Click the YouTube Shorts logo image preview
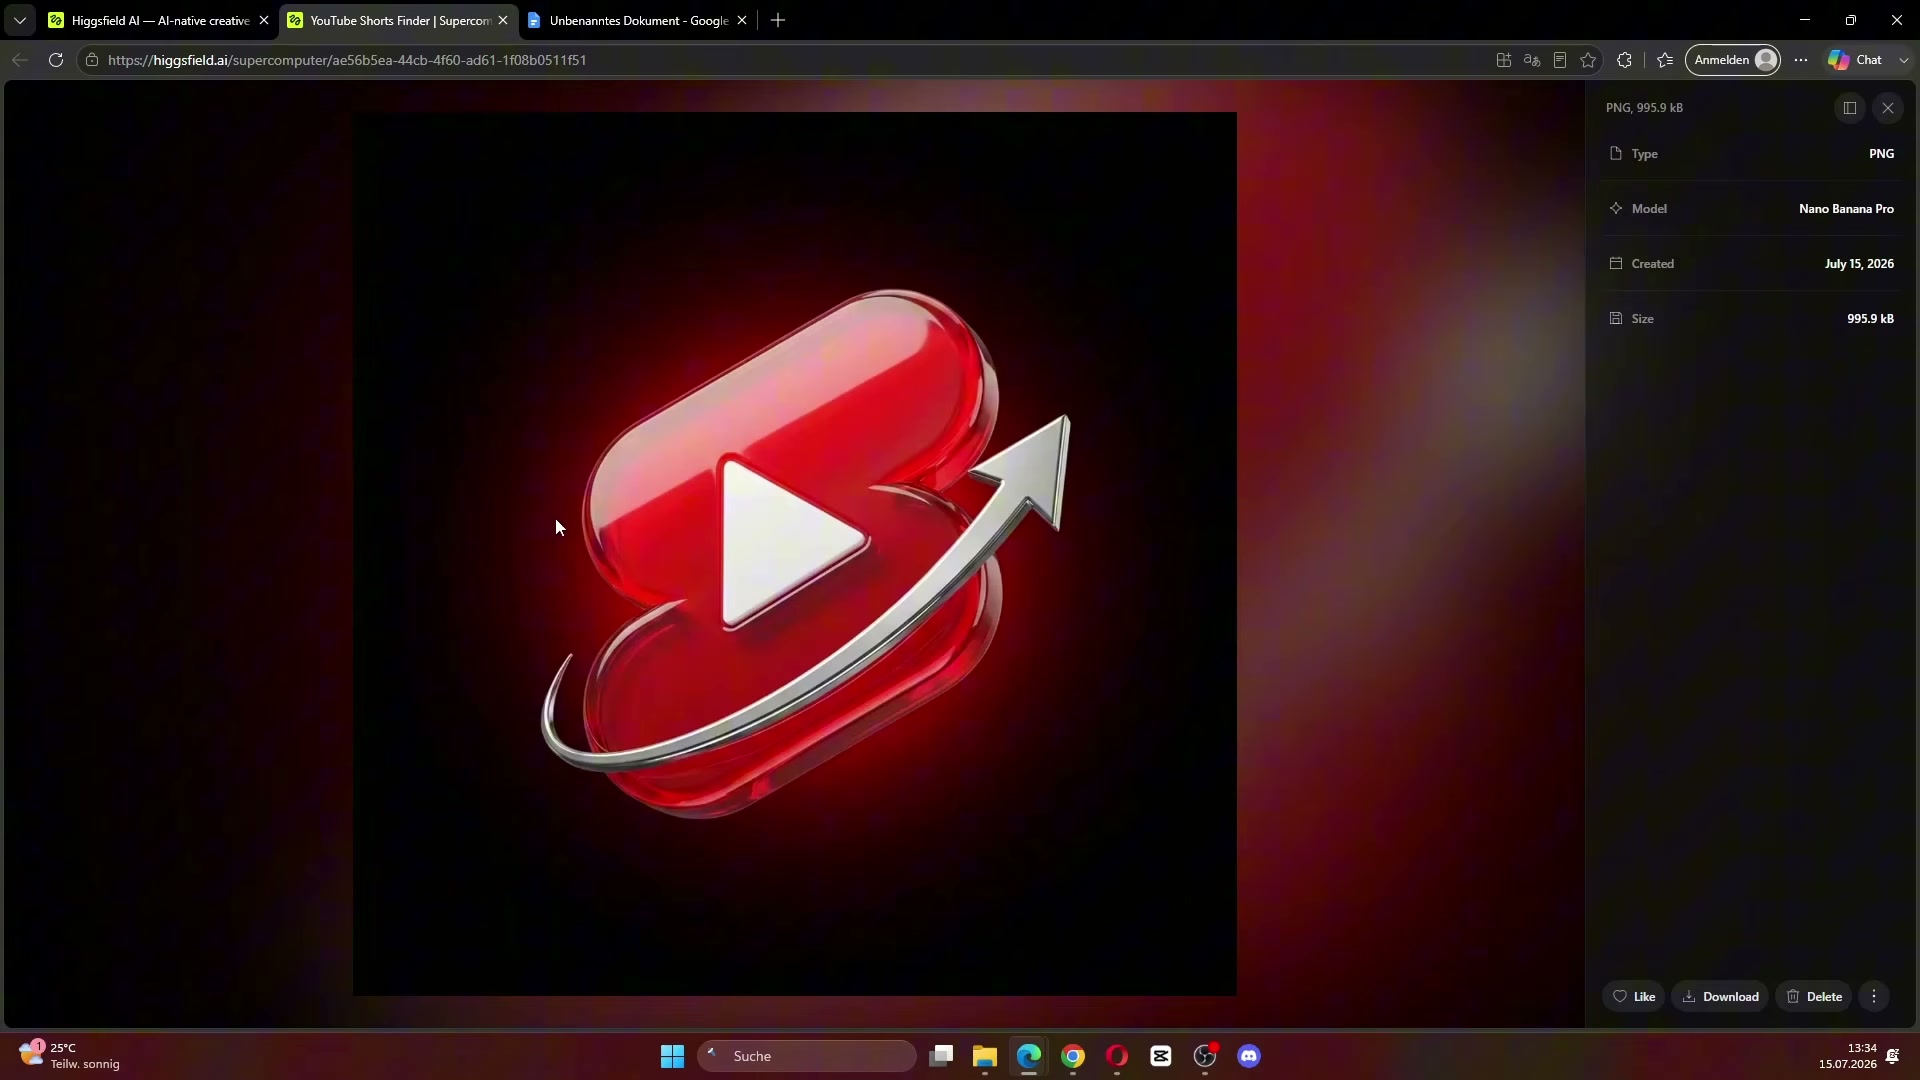Image resolution: width=1920 pixels, height=1080 pixels. point(795,554)
